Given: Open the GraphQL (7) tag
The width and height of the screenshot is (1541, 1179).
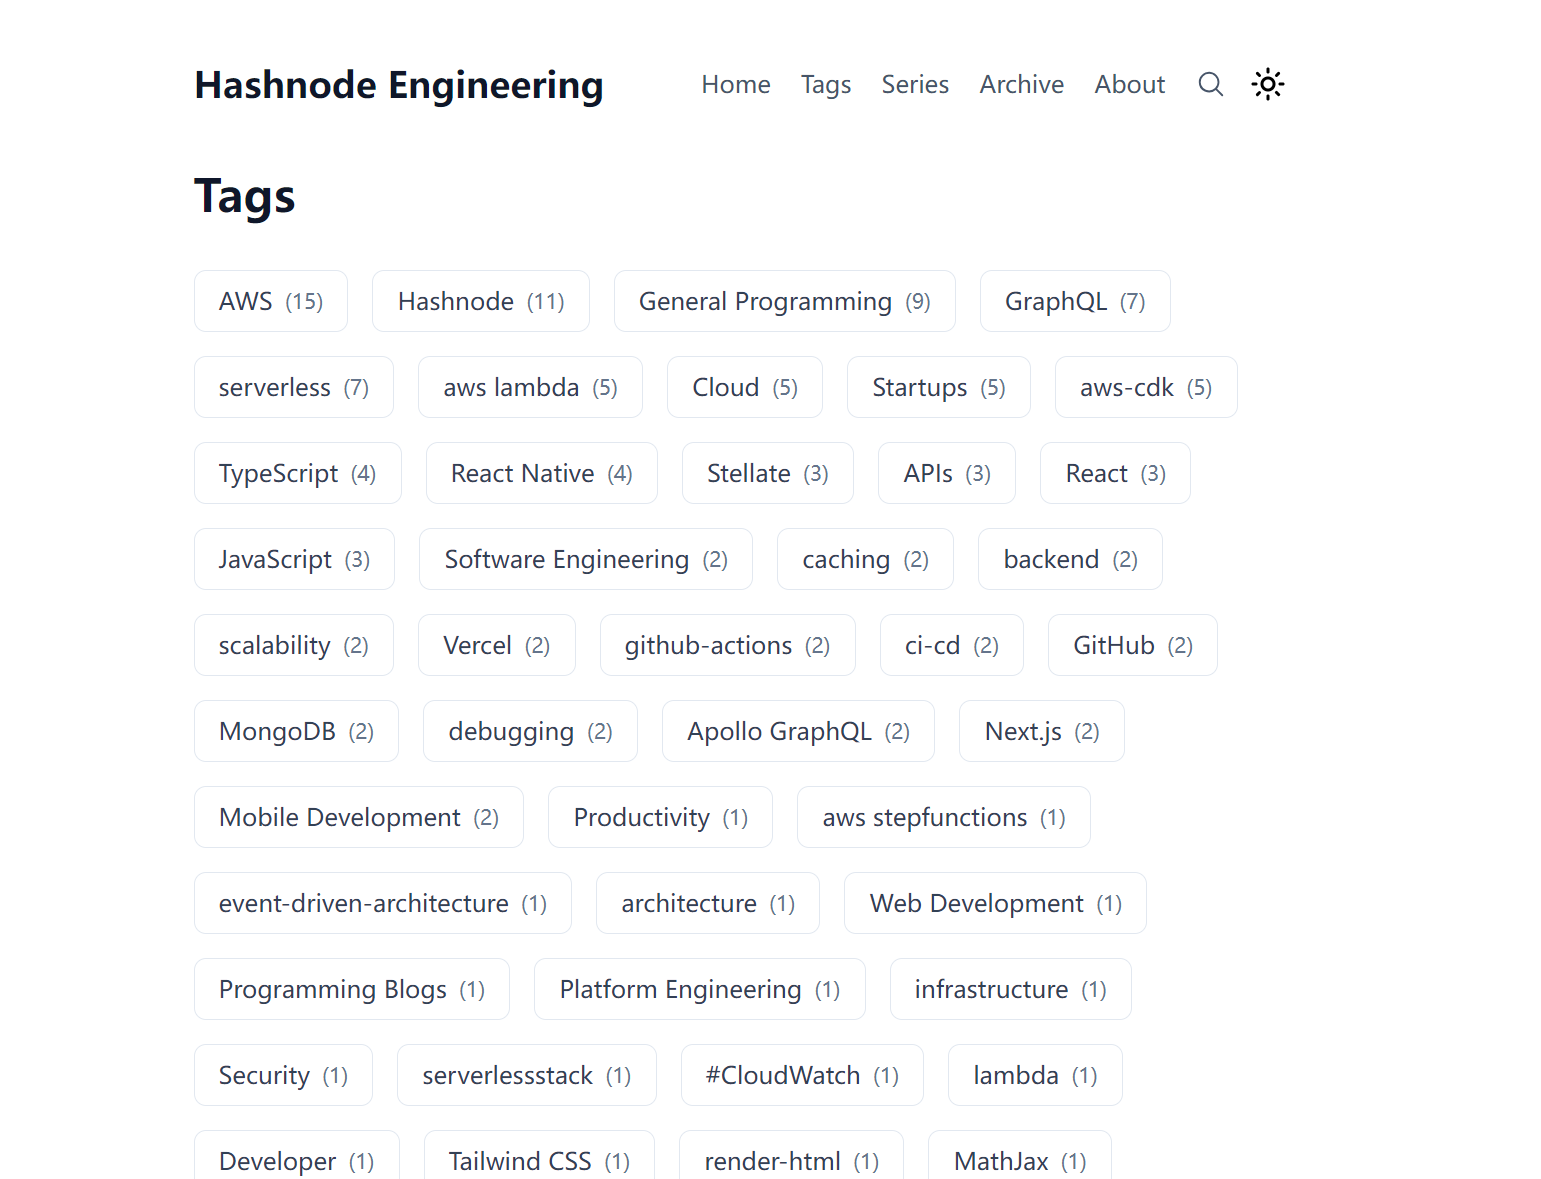Looking at the screenshot, I should (x=1075, y=301).
